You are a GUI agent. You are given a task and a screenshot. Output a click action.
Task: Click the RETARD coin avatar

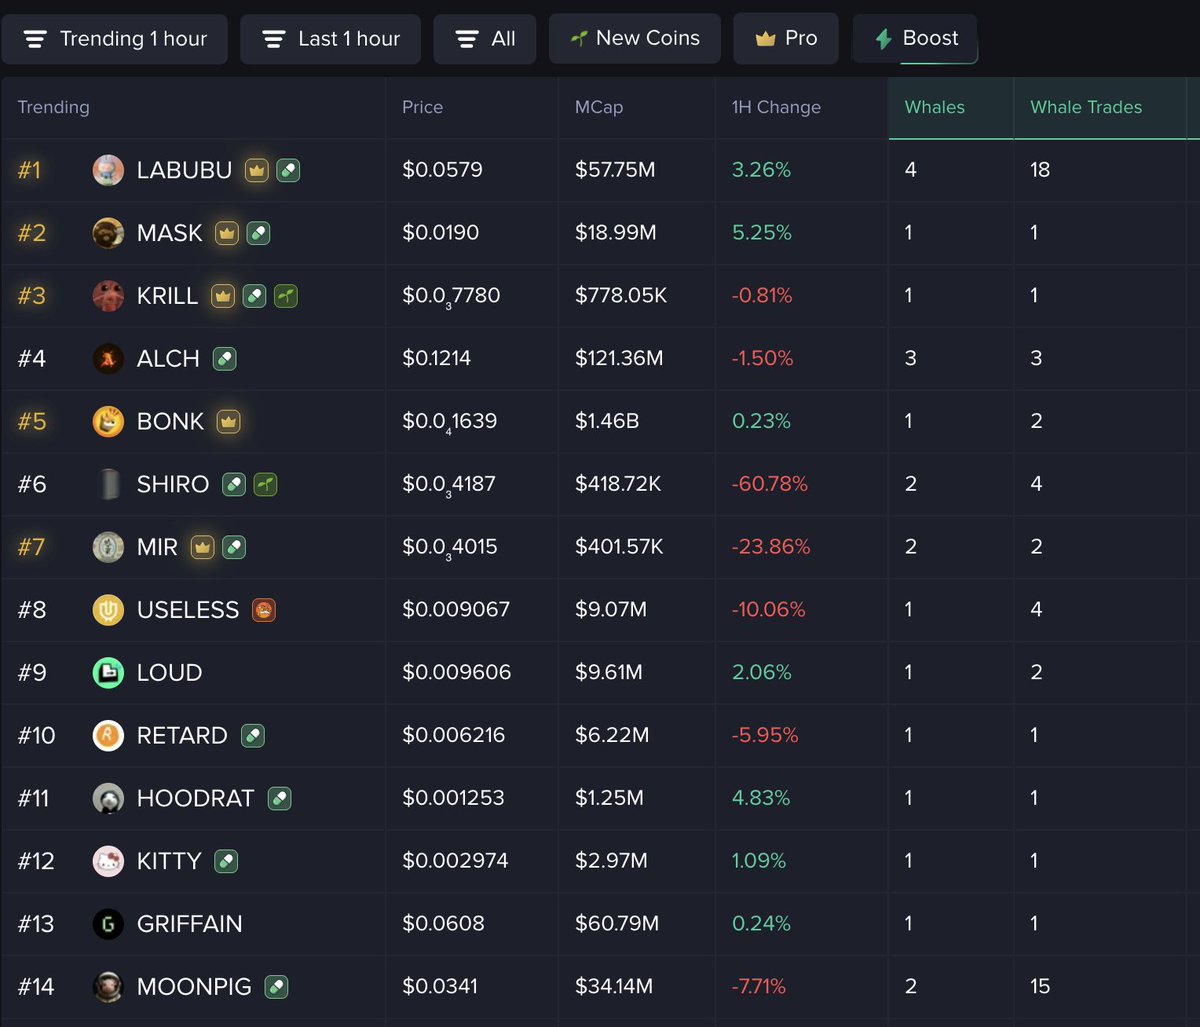point(108,736)
